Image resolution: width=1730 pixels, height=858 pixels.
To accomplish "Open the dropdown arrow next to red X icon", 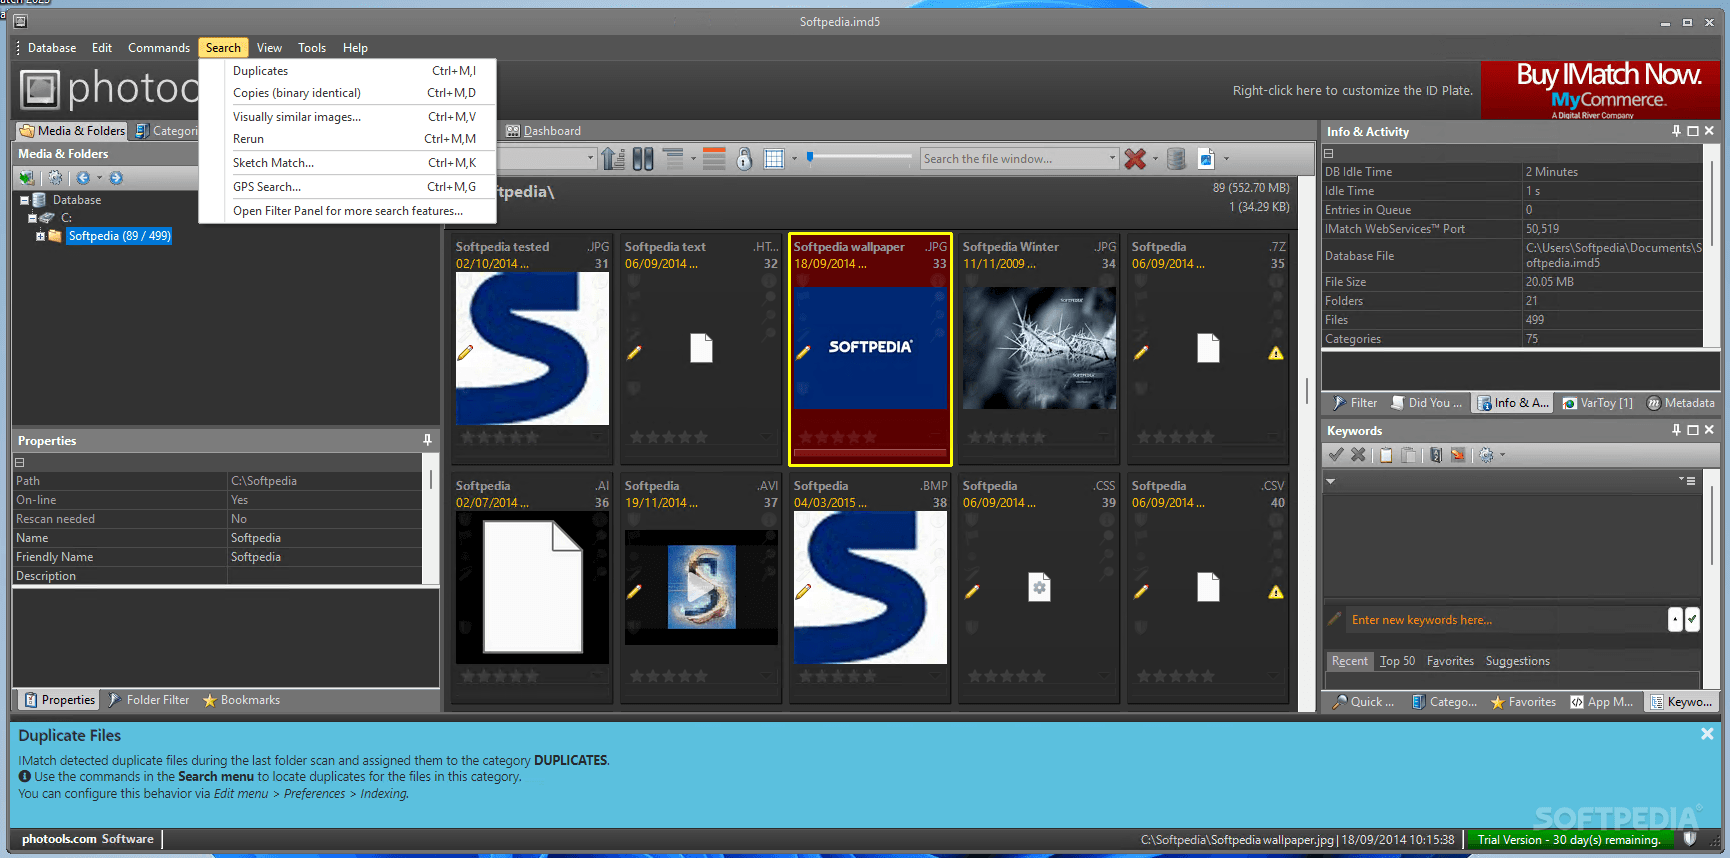I will (x=1155, y=158).
